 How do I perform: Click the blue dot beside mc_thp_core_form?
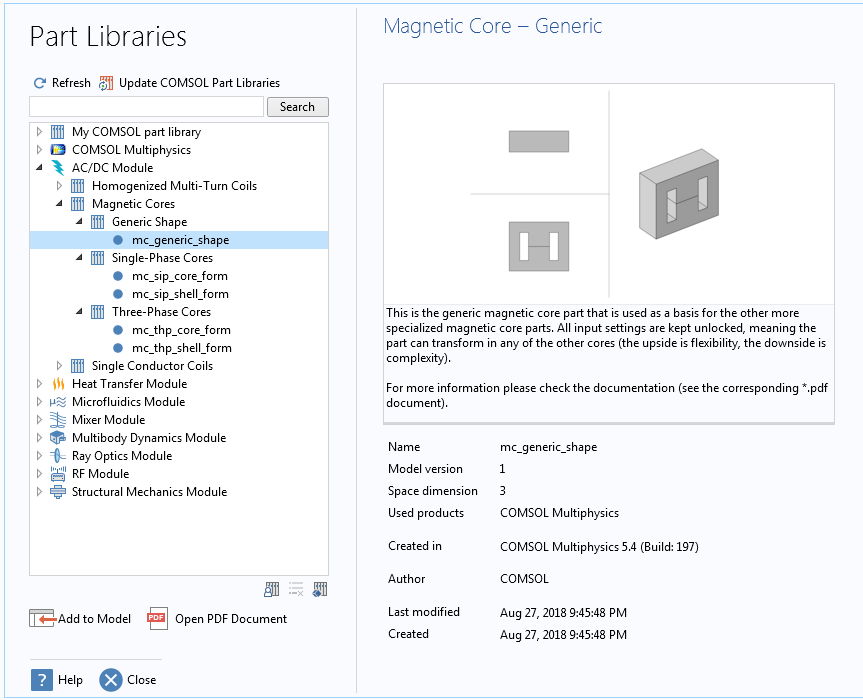pos(118,330)
